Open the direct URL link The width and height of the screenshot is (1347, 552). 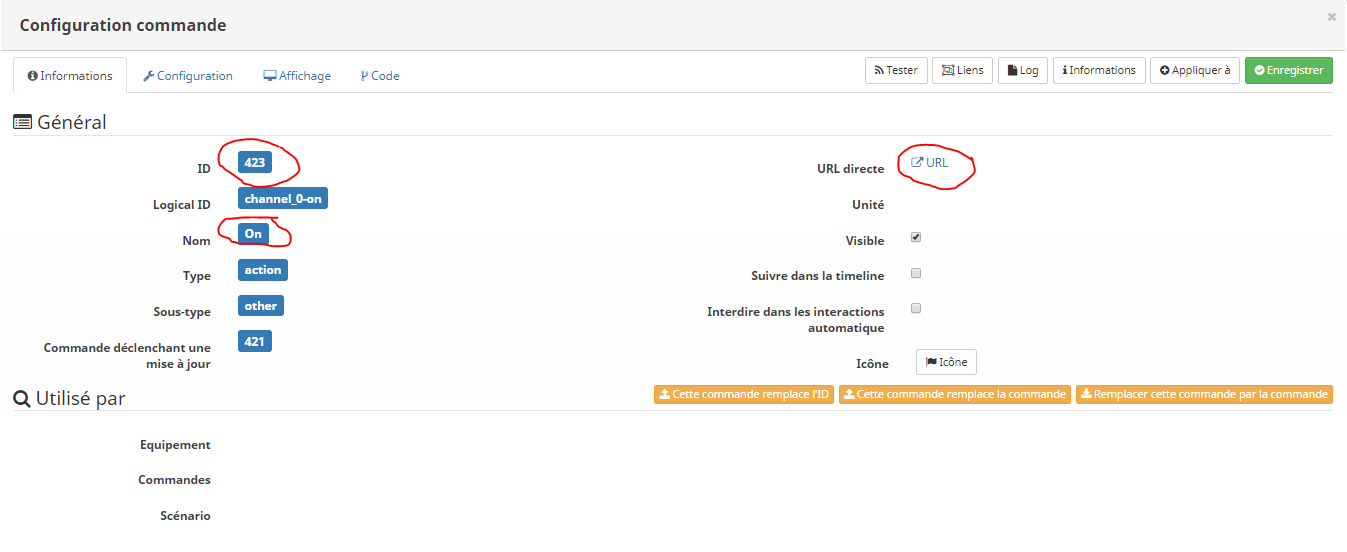(930, 162)
